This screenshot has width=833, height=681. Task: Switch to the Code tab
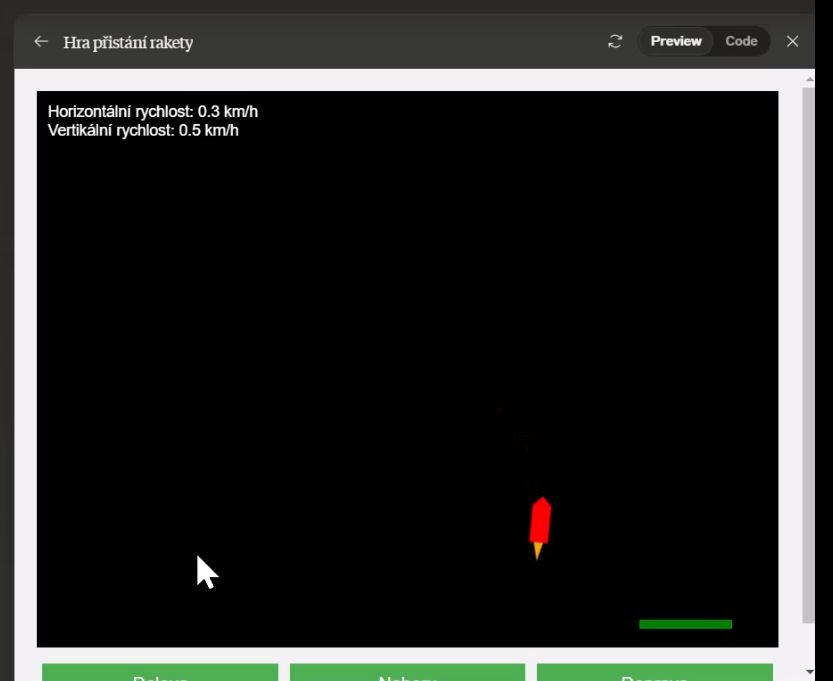point(741,41)
